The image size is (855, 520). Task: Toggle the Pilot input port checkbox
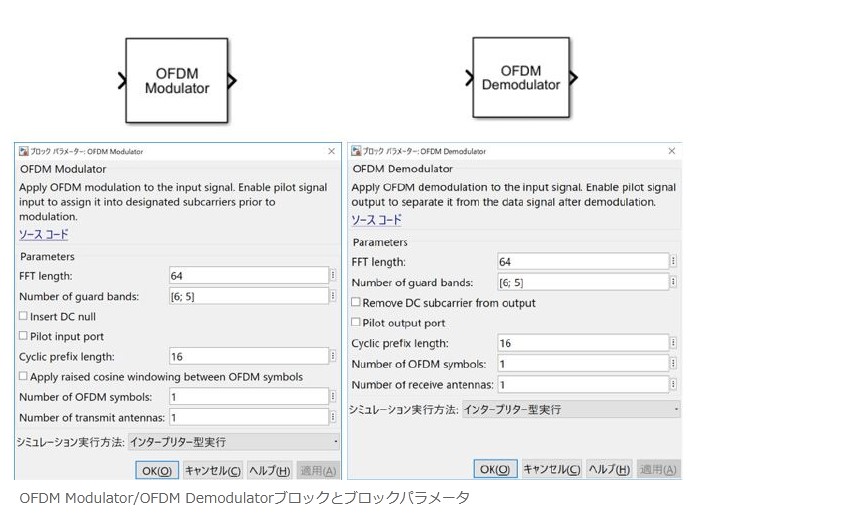(x=23, y=337)
